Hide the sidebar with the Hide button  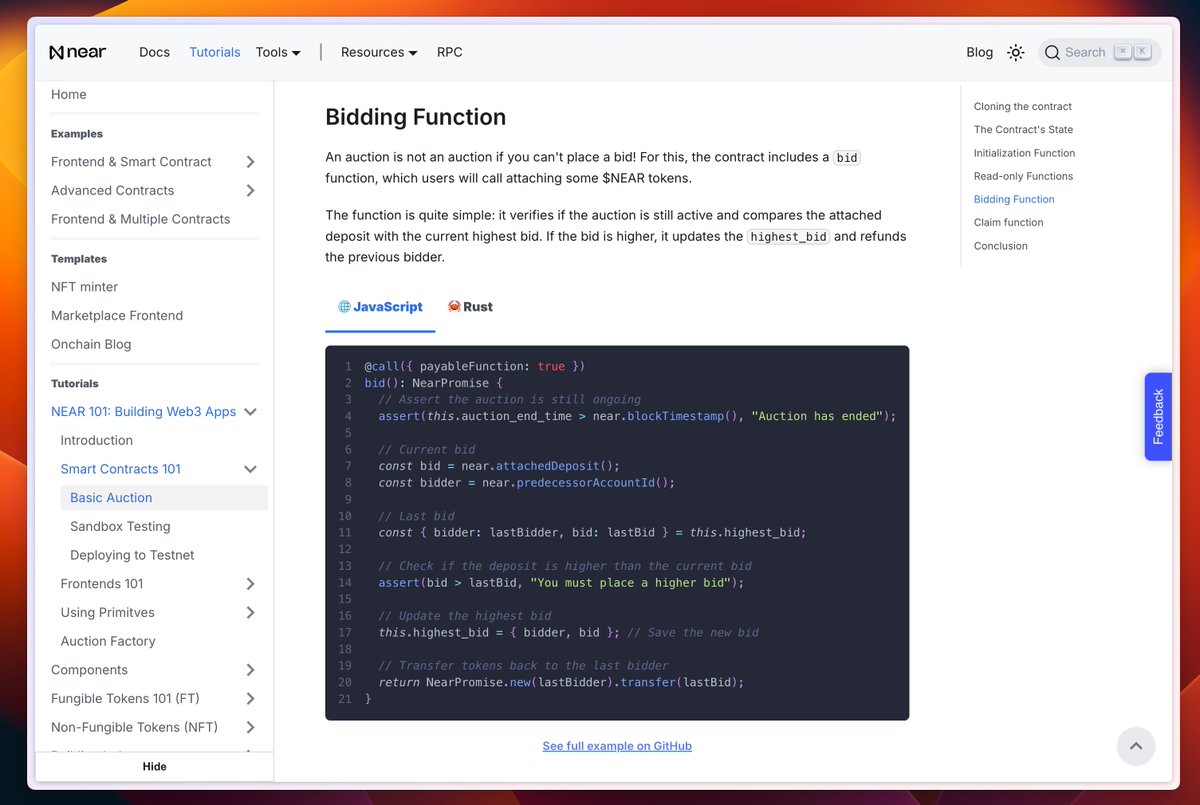click(154, 766)
